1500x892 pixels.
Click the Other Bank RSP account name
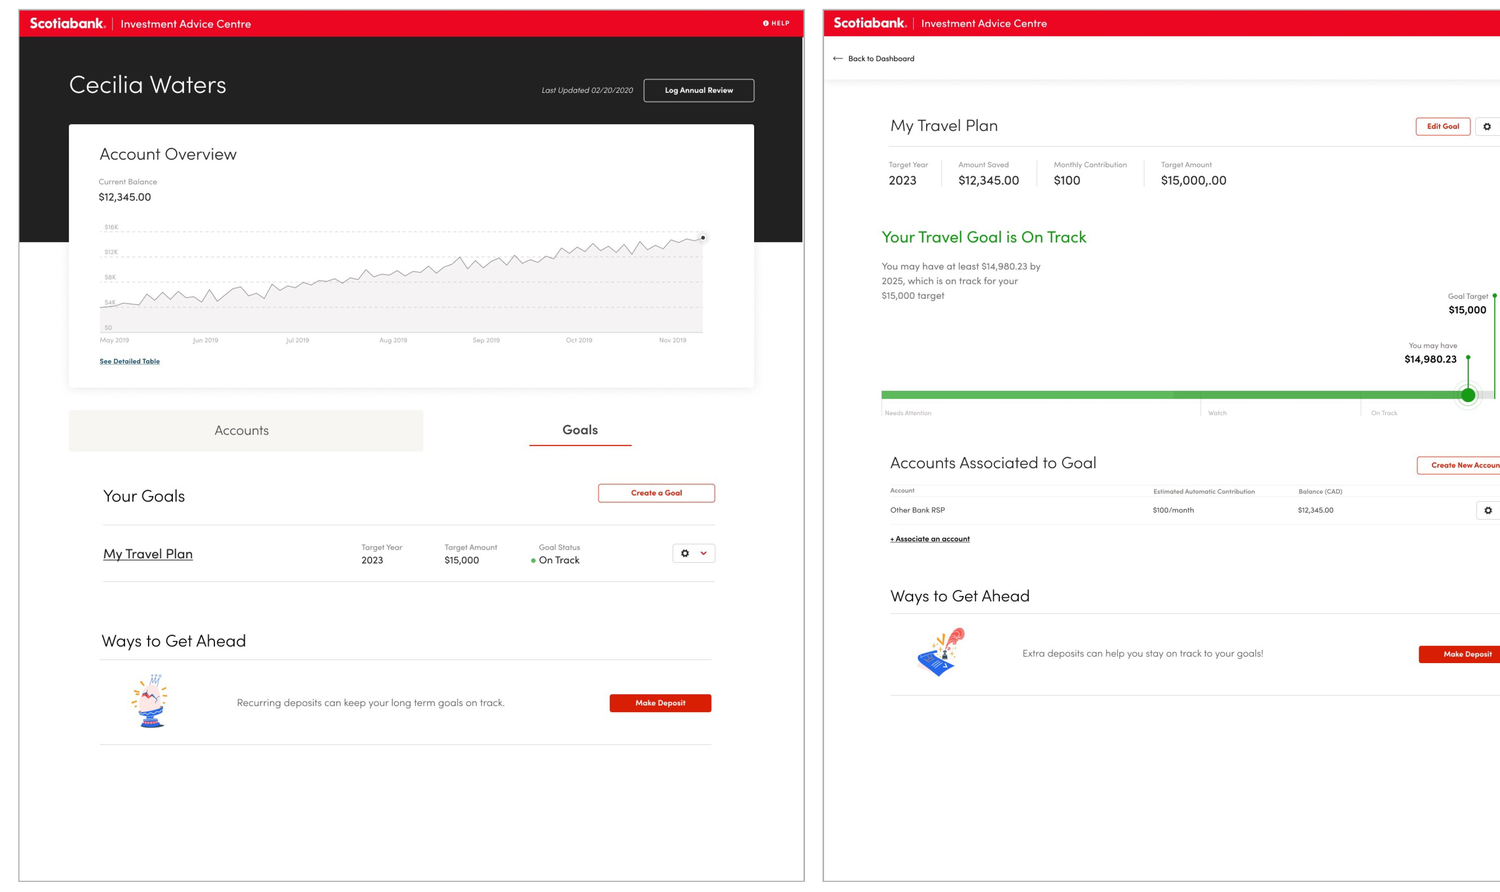point(917,510)
